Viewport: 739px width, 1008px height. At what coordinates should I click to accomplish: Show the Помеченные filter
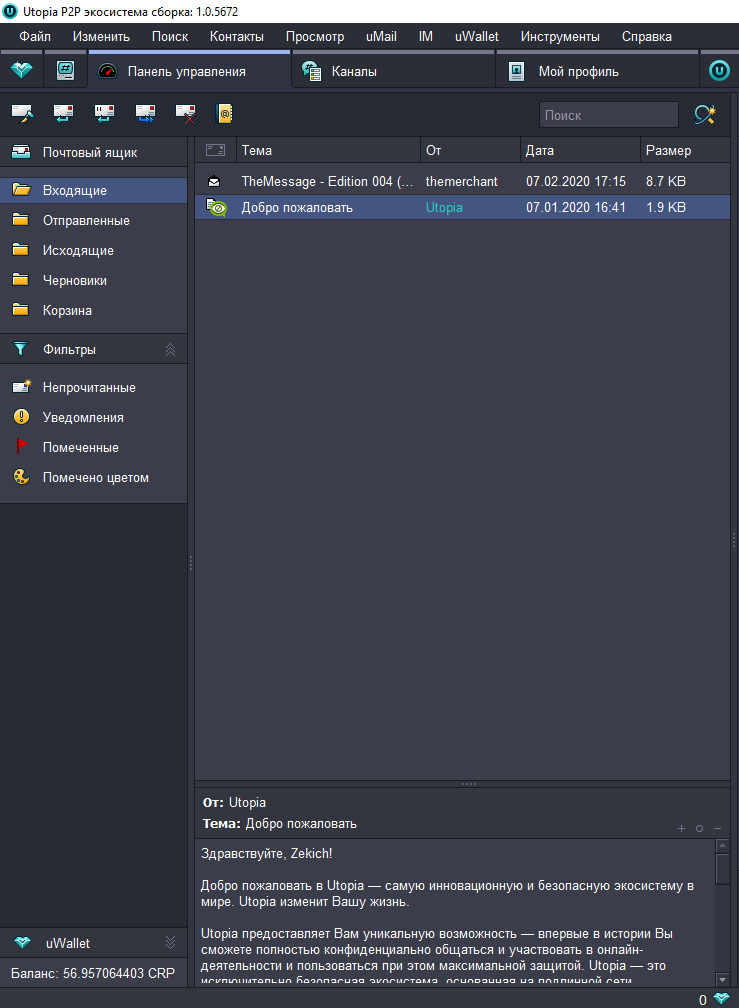pos(94,447)
